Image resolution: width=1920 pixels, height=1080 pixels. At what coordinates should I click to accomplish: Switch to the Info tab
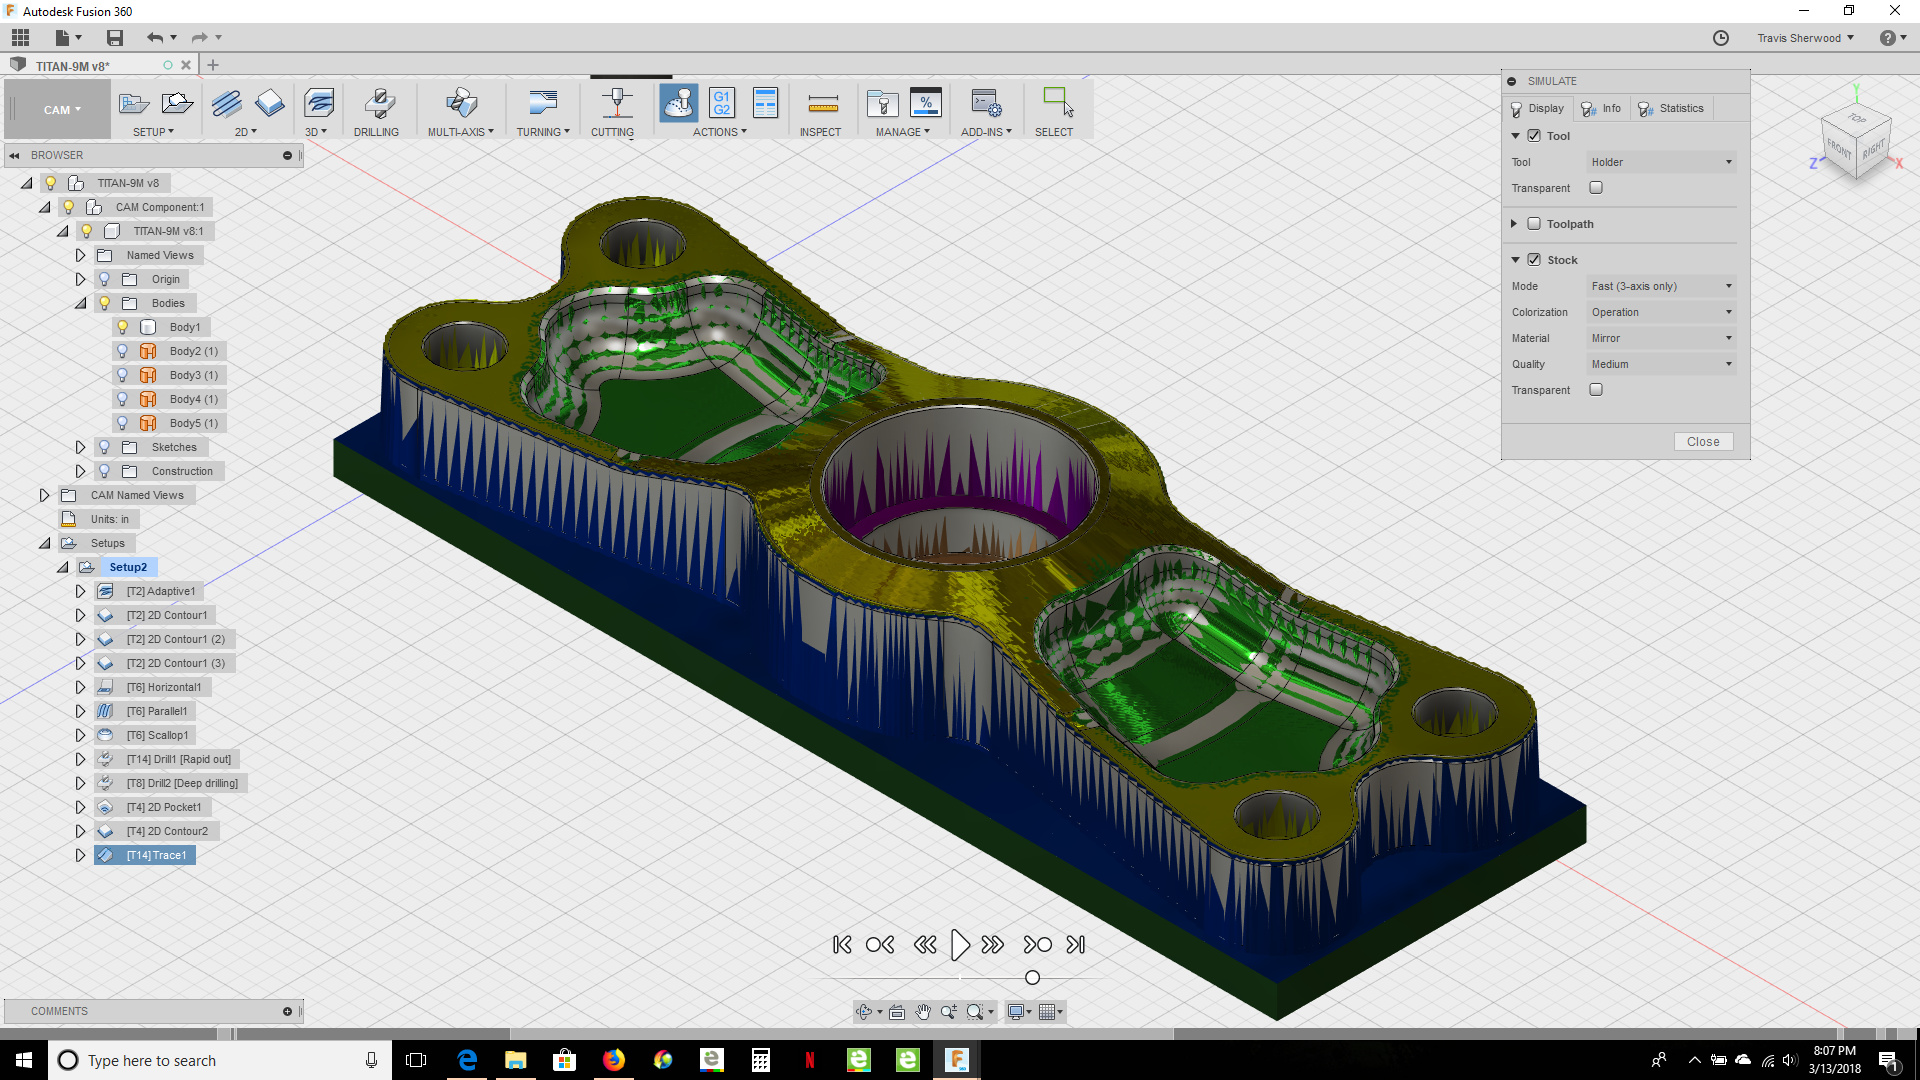1601,108
